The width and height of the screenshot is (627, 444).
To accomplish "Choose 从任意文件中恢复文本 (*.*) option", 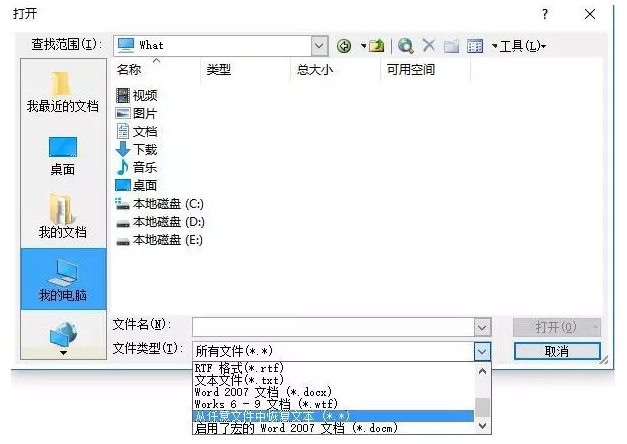I will pyautogui.click(x=333, y=416).
